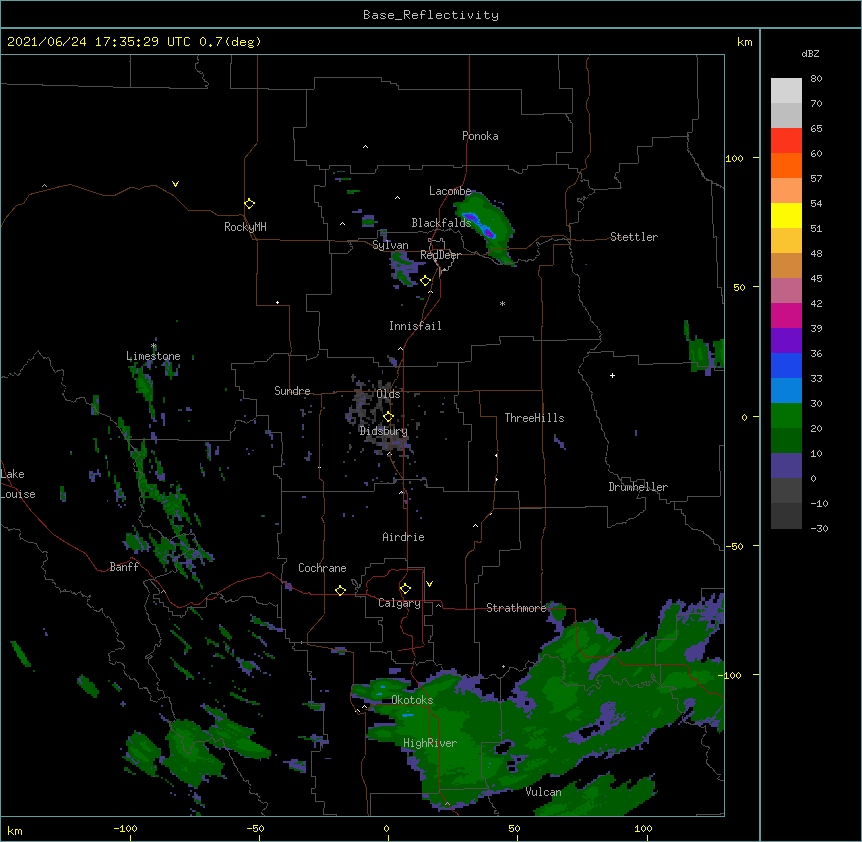Screen dimensions: 862x842
Task: Click the Base_Reflectivity title
Action: coord(431,15)
